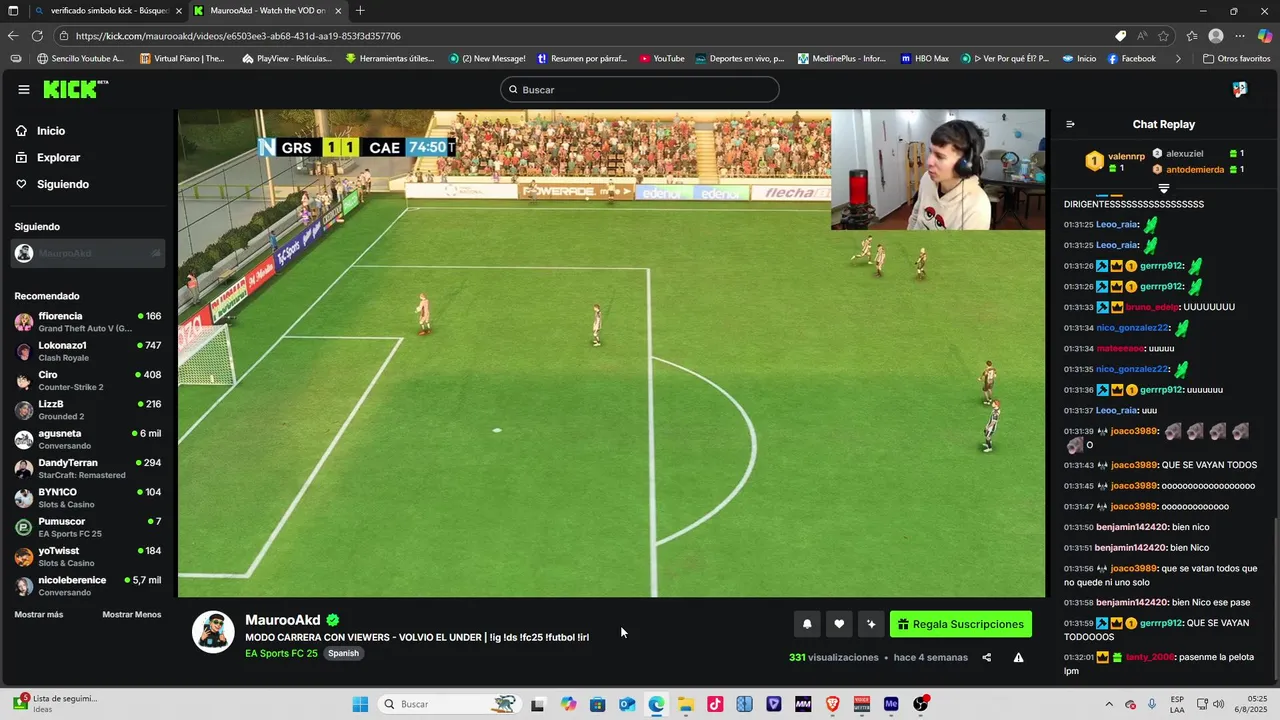Open the profile avatar menu on Kick
Screen dimensions: 1280x720
point(1240,89)
